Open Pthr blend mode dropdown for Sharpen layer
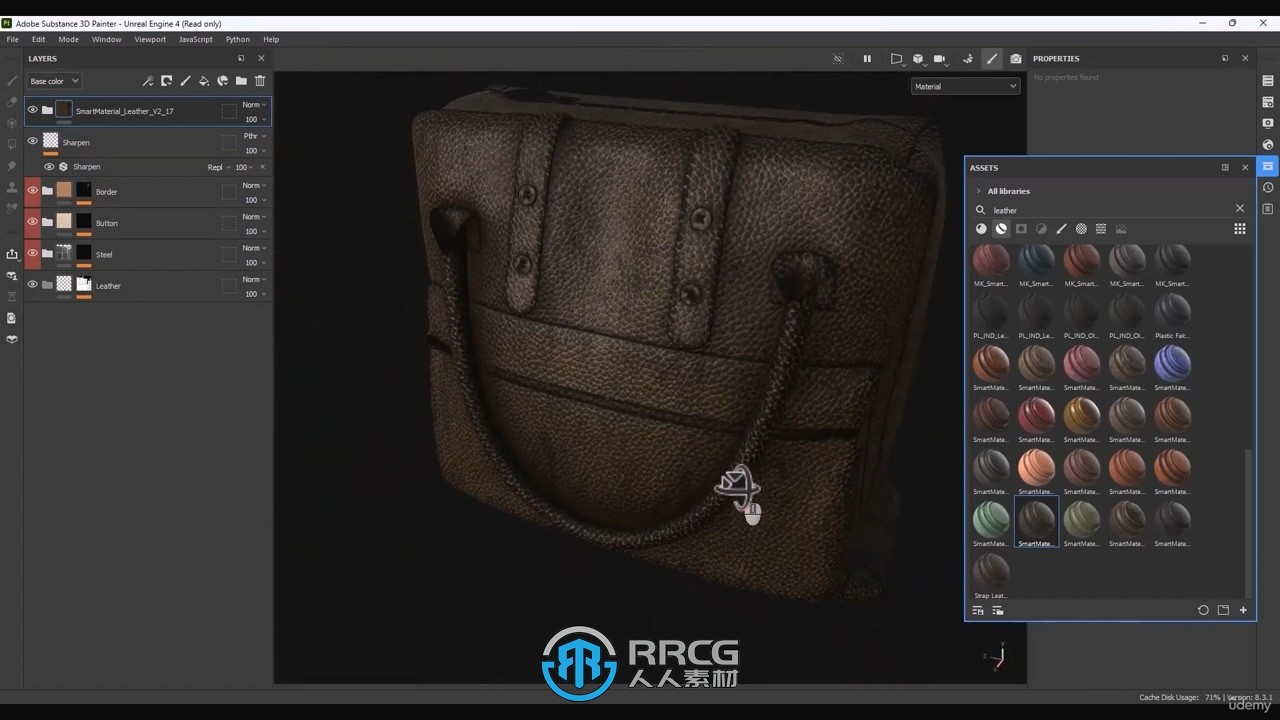Screen dimensions: 1280x720 [254, 136]
